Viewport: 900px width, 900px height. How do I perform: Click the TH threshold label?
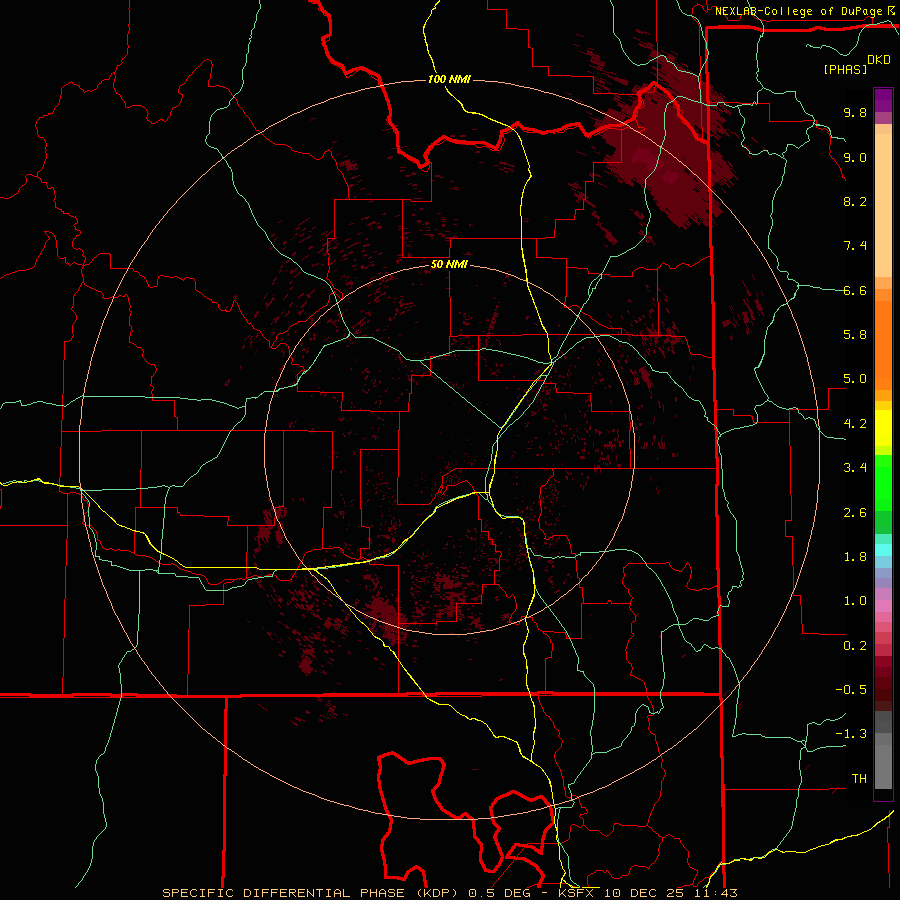coord(859,779)
